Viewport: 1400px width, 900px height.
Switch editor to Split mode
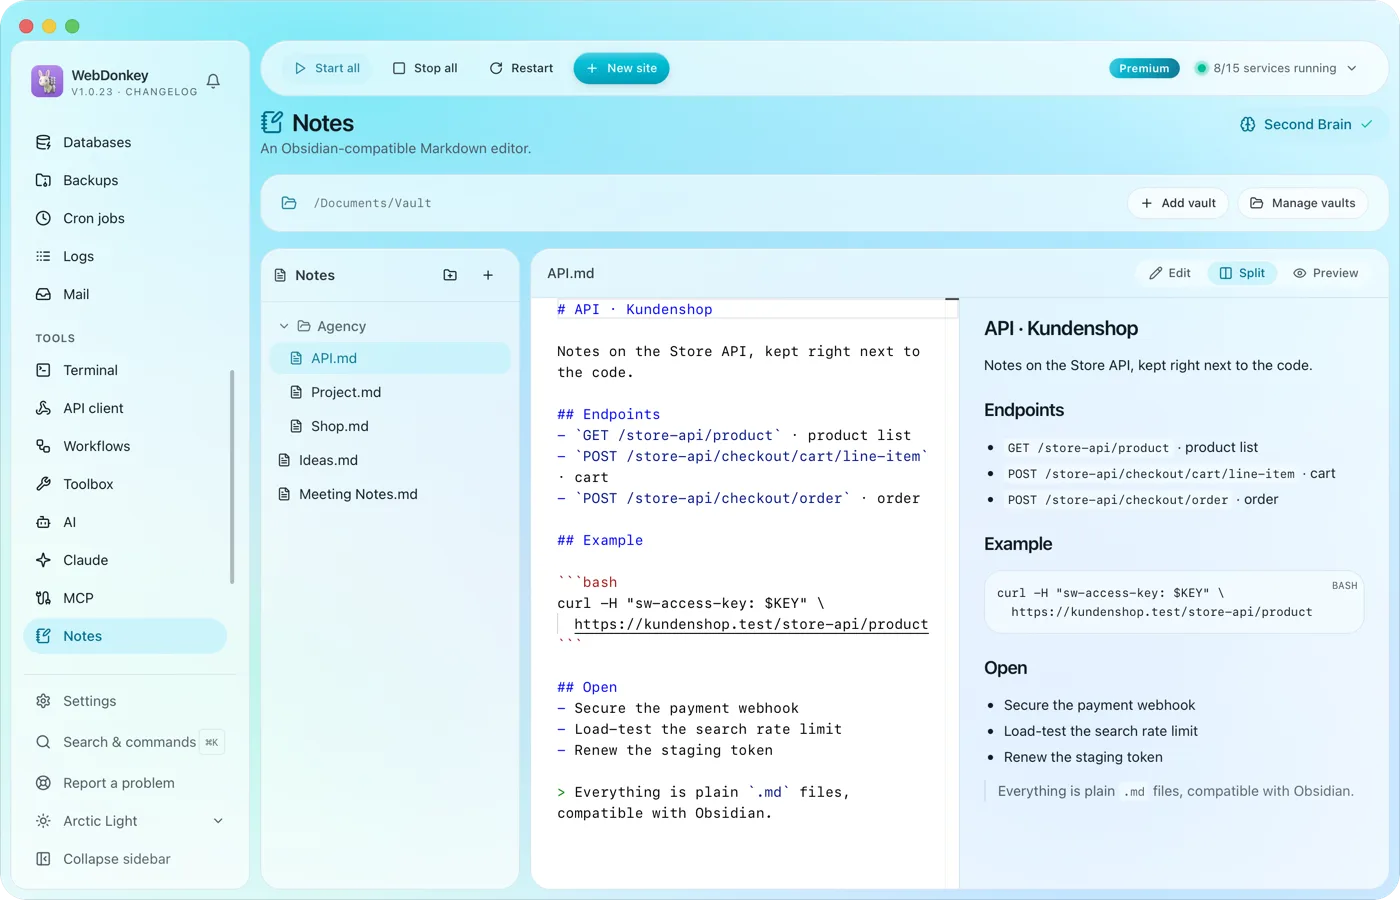[1242, 273]
